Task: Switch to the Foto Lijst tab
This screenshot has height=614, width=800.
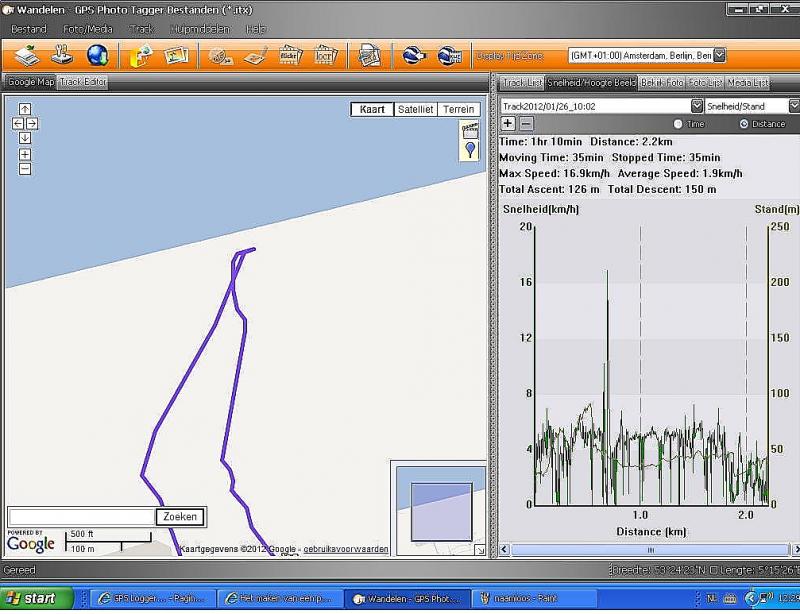Action: click(x=705, y=82)
